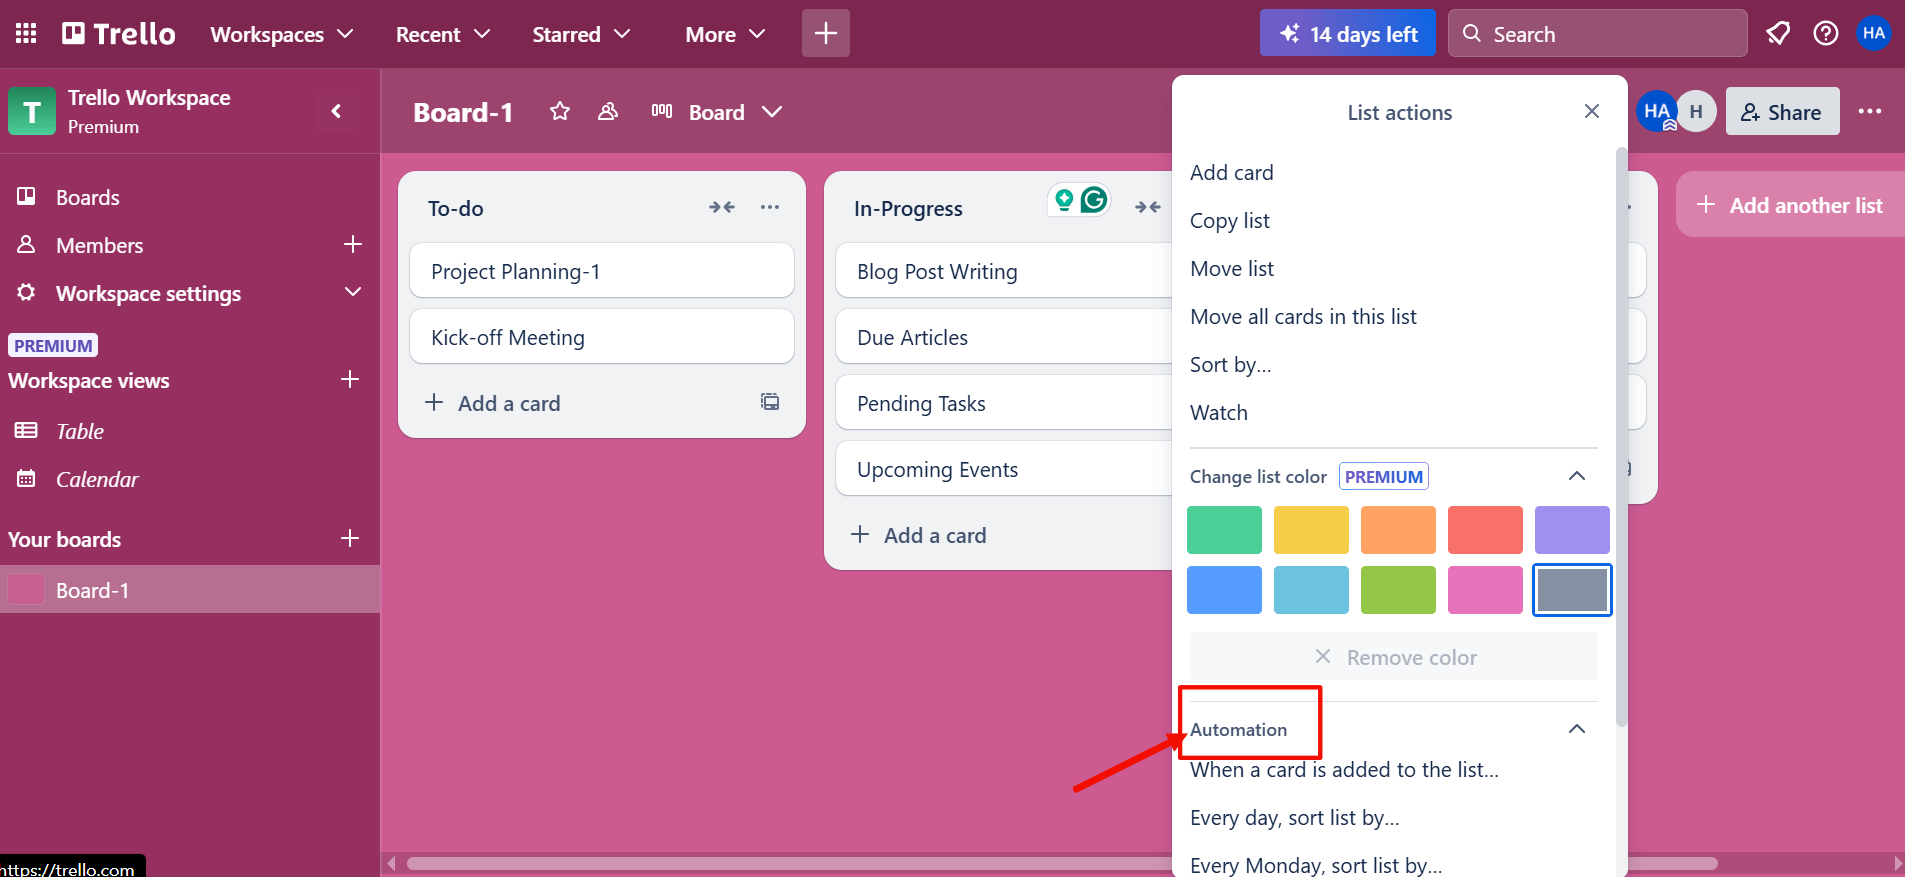
Task: Open the Project Planning-1 card
Action: (602, 271)
